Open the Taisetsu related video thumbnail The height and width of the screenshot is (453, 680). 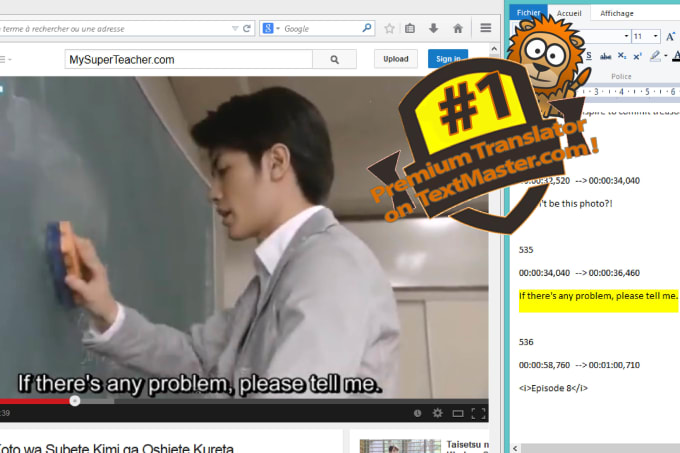[x=399, y=446]
